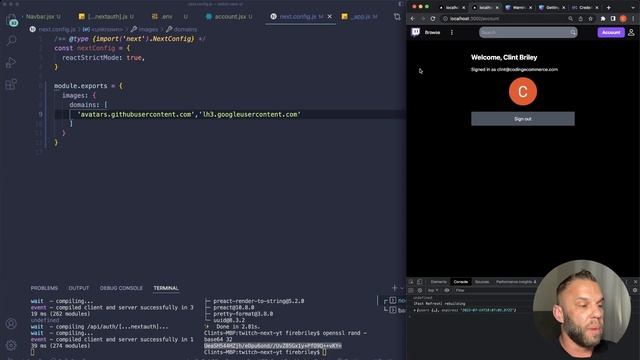Toggle the browser side panel icon
The height and width of the screenshot is (360, 640).
[x=613, y=19]
